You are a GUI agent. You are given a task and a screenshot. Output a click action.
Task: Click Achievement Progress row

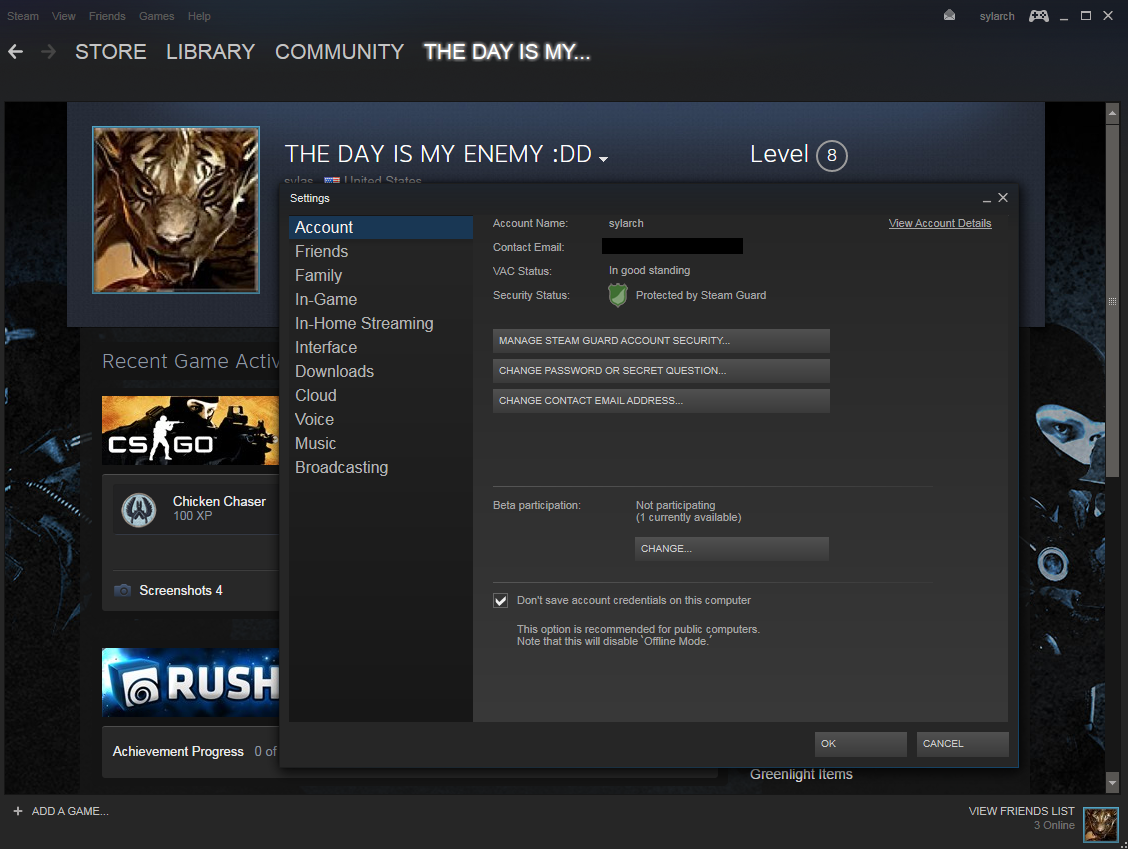pyautogui.click(x=194, y=752)
